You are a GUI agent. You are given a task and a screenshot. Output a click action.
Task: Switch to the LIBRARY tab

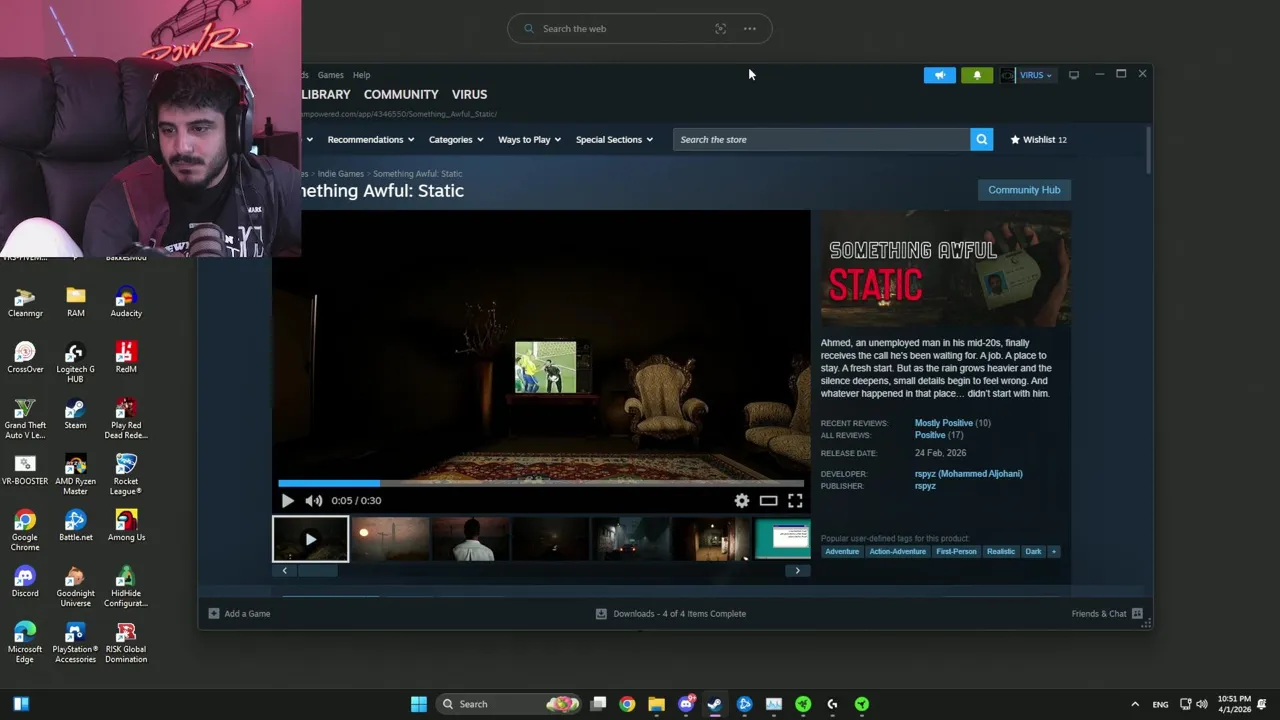pyautogui.click(x=326, y=94)
